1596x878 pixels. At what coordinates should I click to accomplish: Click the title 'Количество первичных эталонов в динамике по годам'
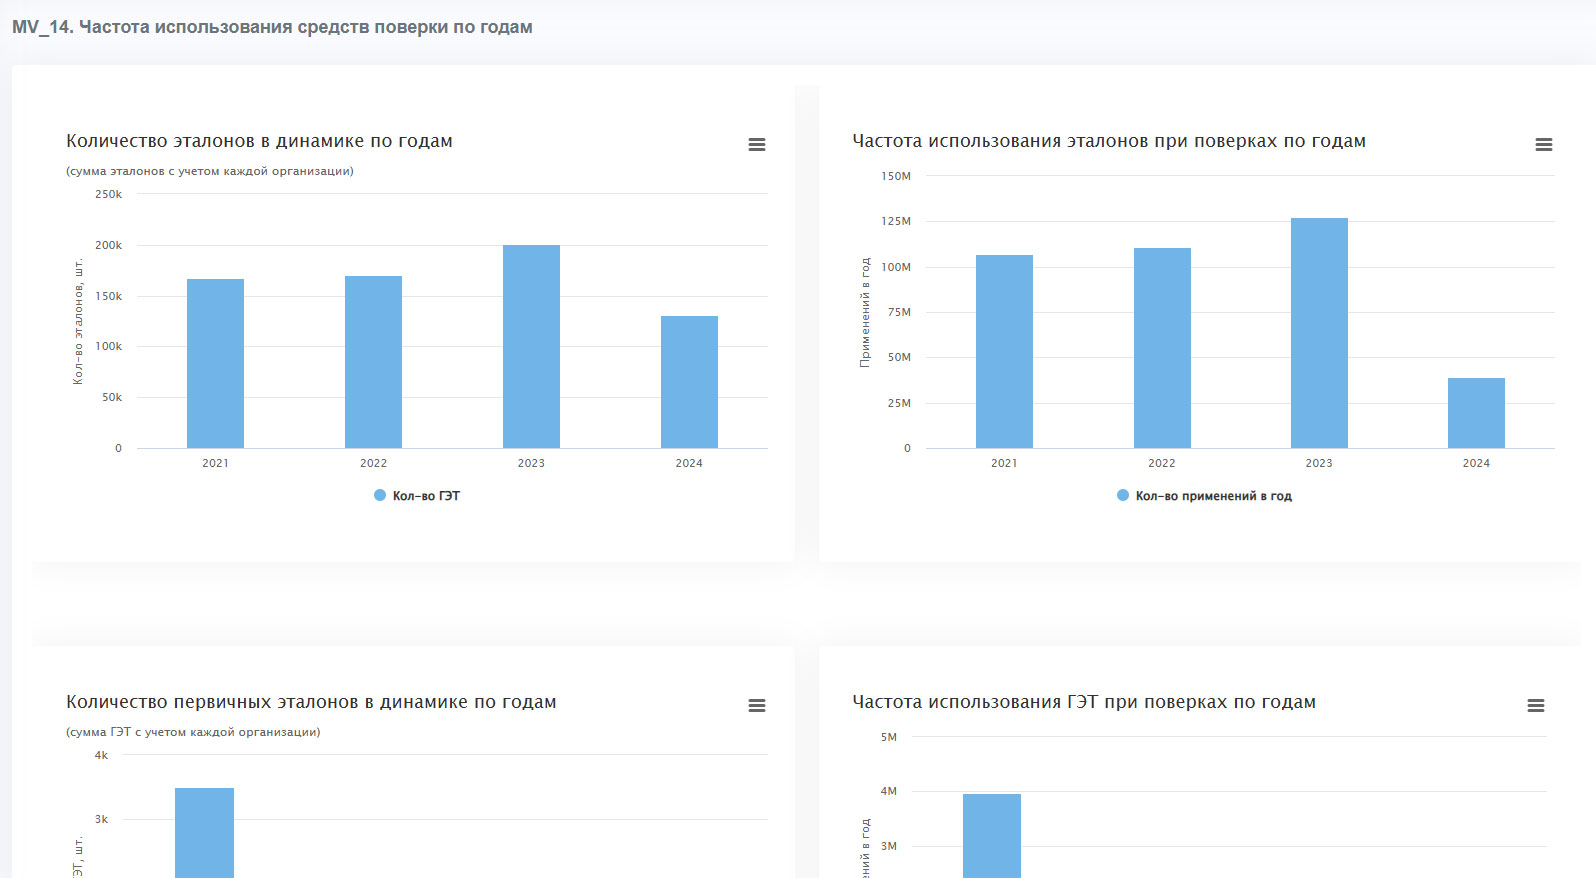311,702
